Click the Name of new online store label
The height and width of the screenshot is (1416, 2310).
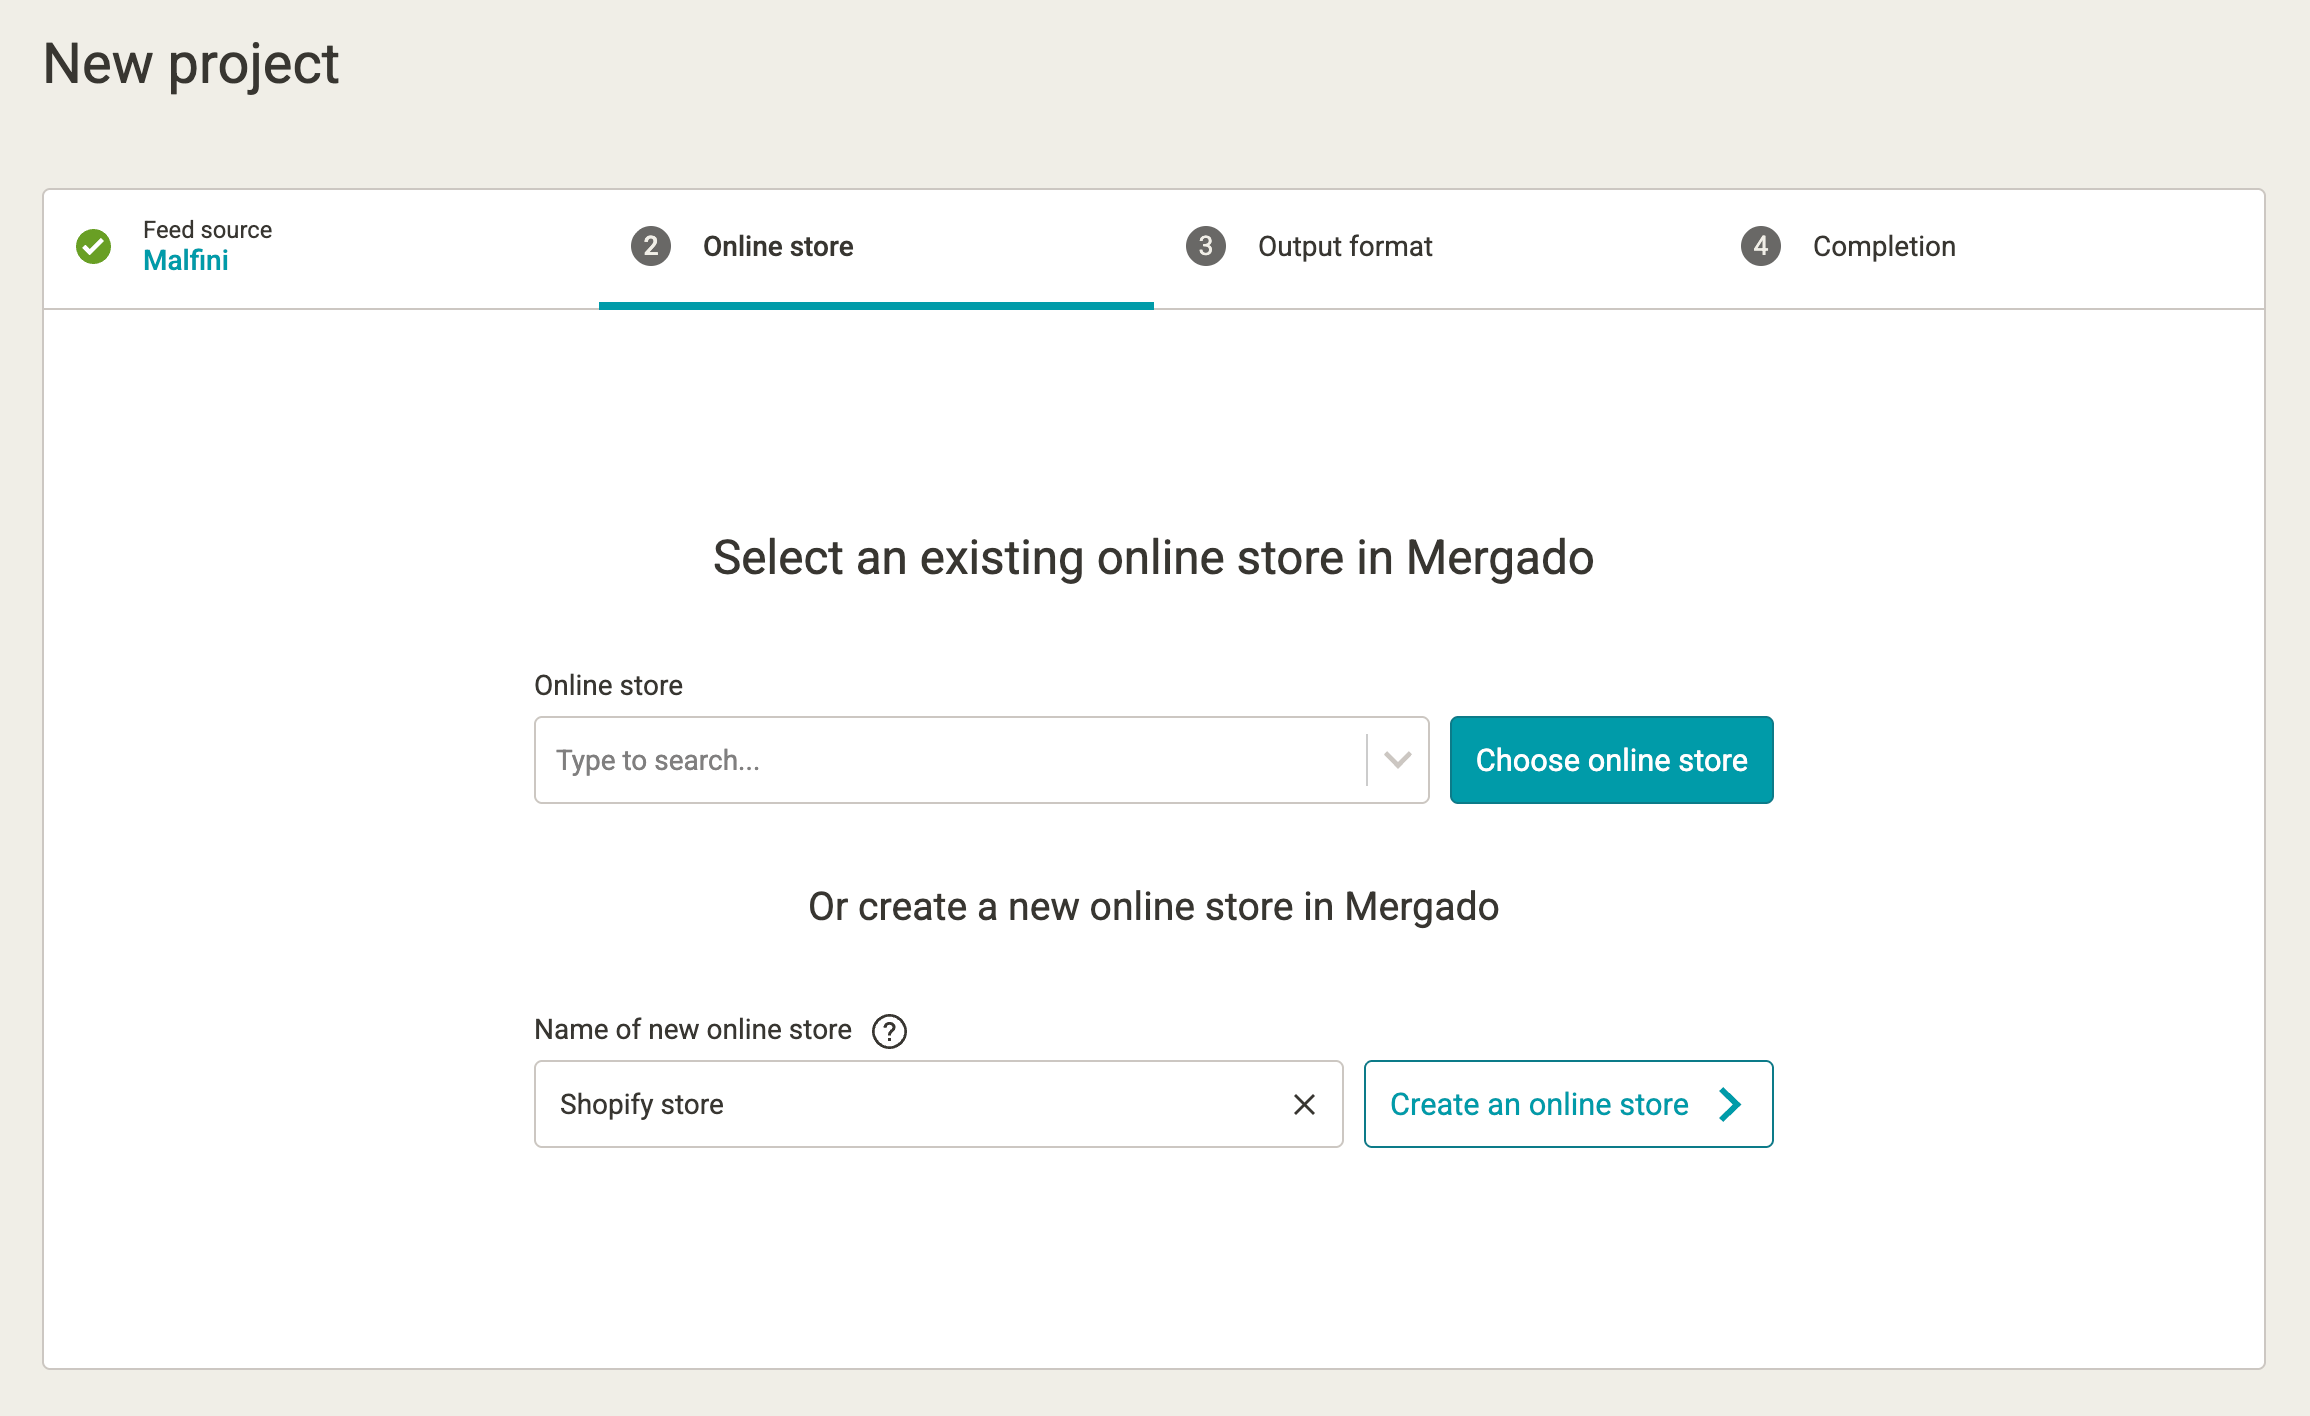693,1029
